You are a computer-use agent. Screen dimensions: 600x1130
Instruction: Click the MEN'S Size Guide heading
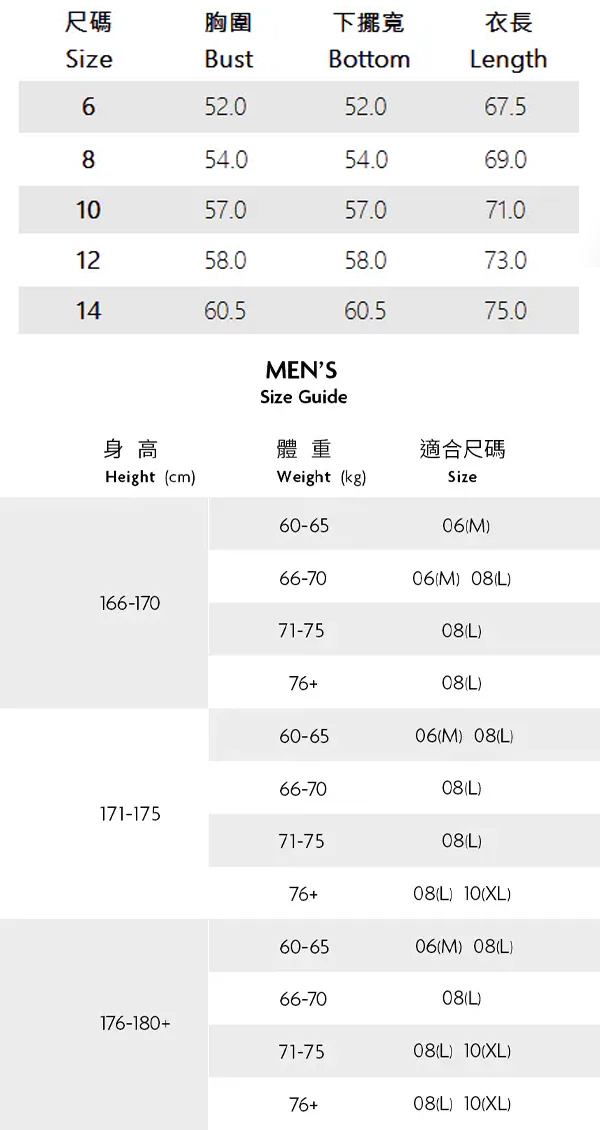coord(303,383)
